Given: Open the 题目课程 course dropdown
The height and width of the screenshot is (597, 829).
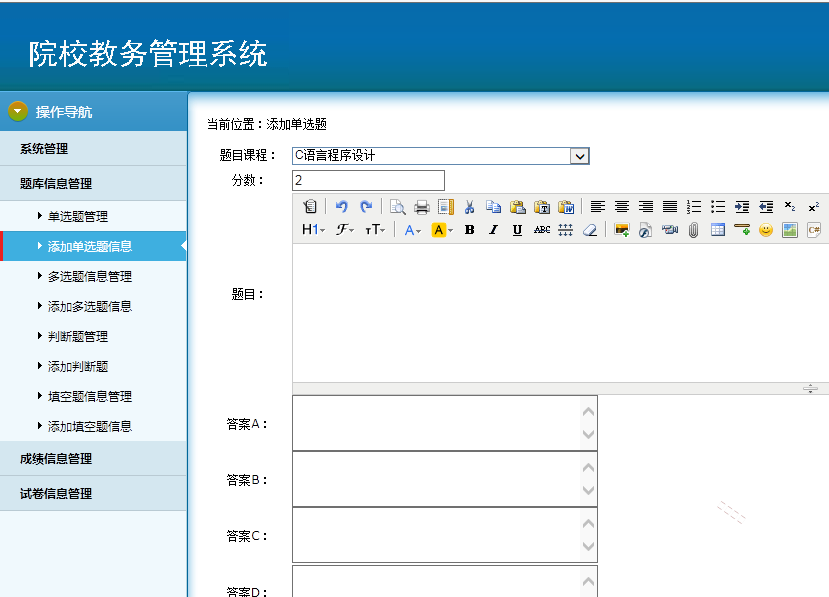Looking at the screenshot, I should [440, 155].
